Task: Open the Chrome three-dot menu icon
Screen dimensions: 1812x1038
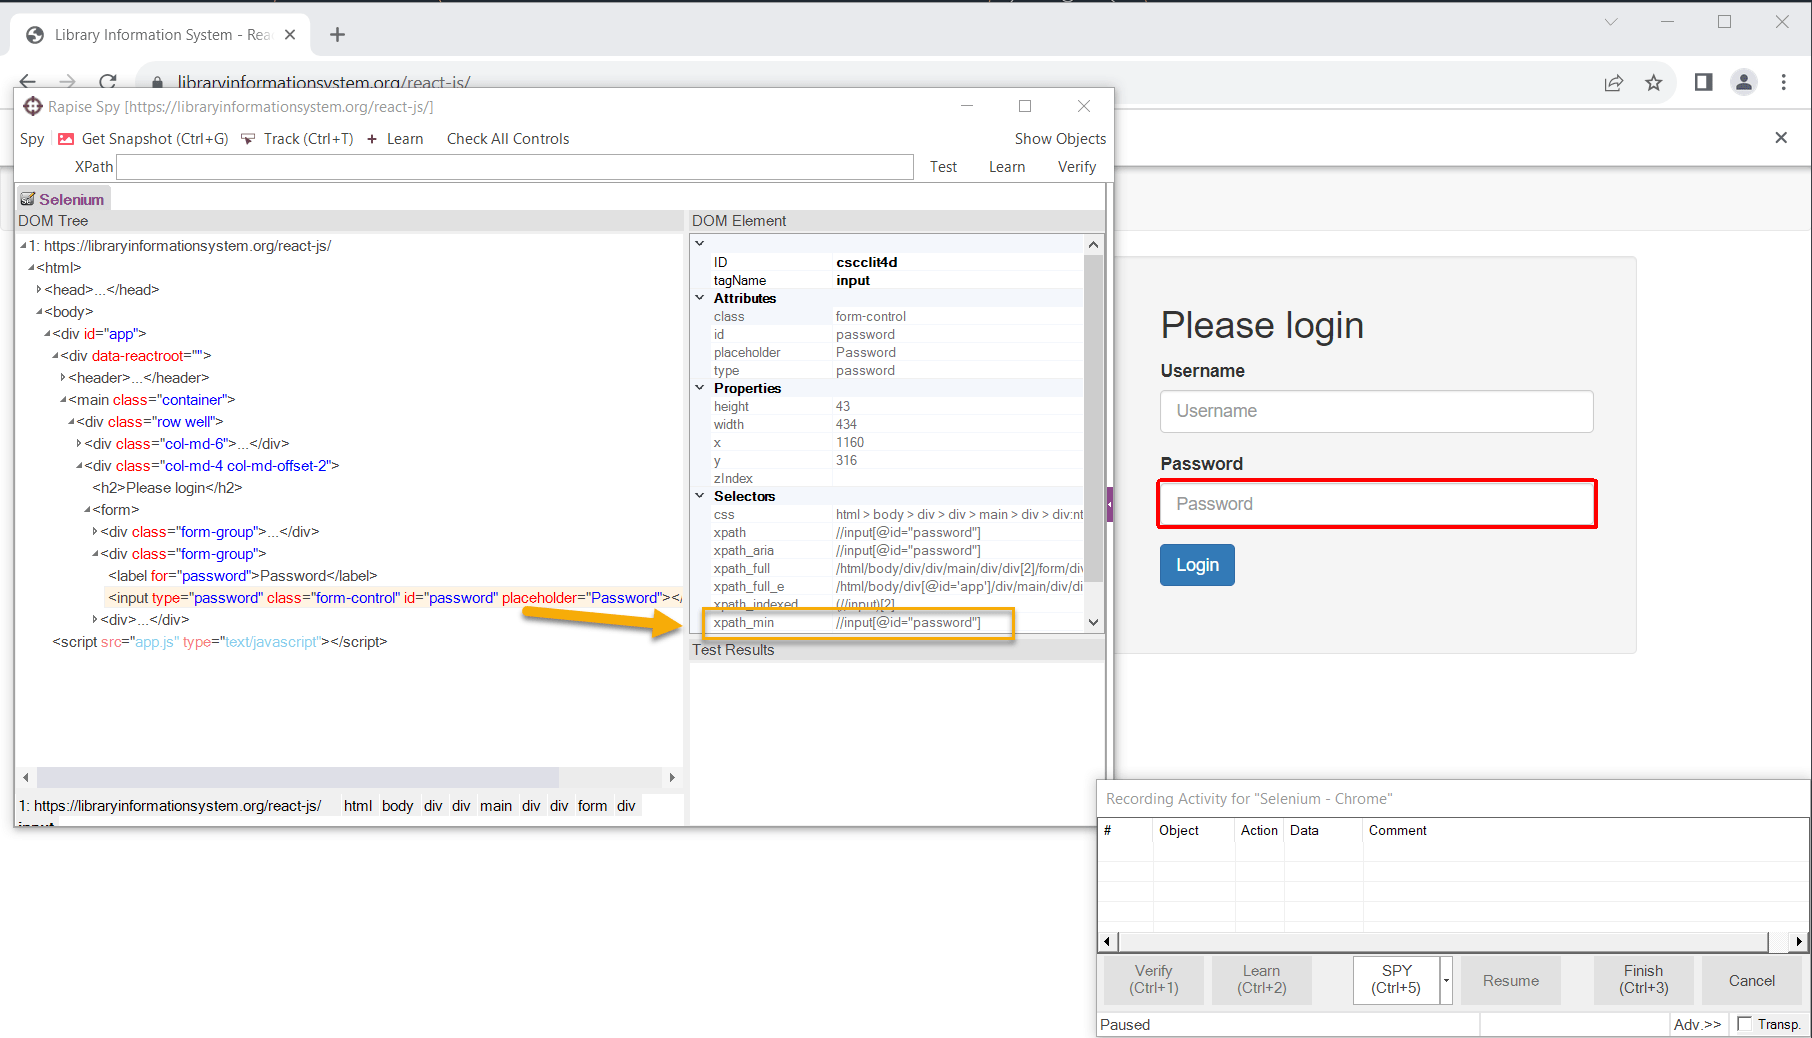Action: tap(1784, 82)
